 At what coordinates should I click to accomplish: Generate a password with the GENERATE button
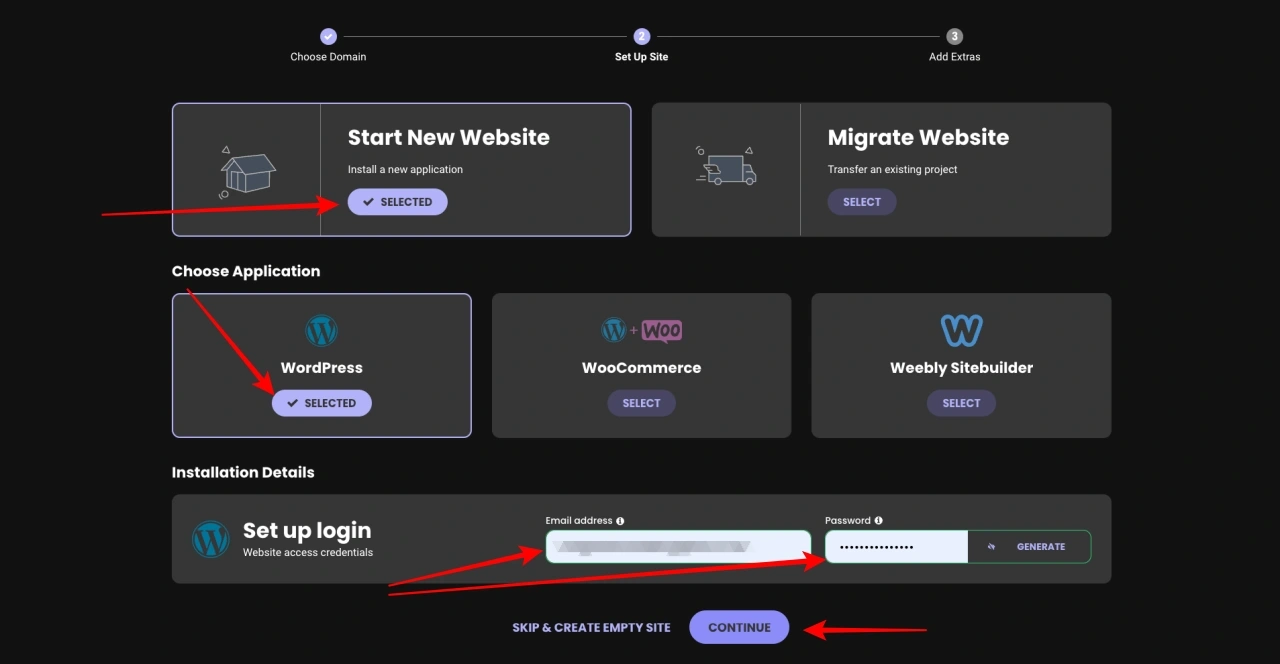coord(1041,546)
